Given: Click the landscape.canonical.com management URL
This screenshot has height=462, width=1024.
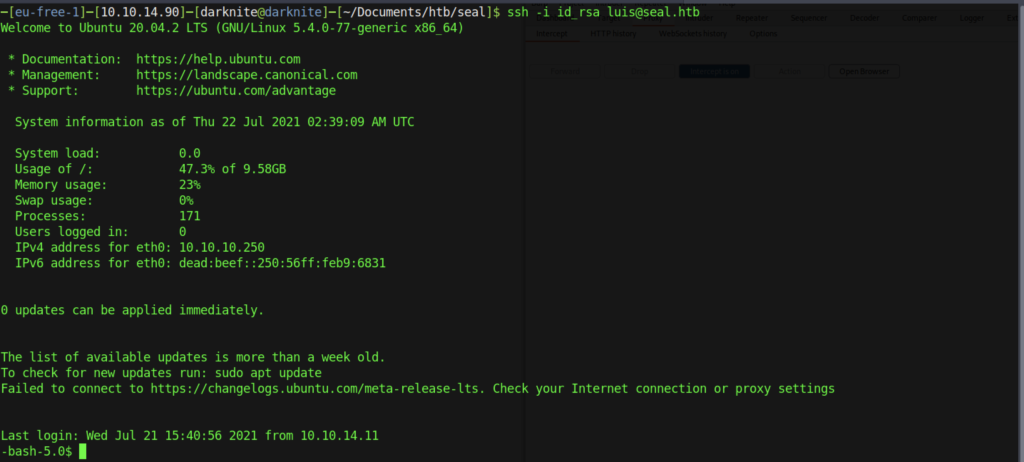Looking at the screenshot, I should point(246,75).
